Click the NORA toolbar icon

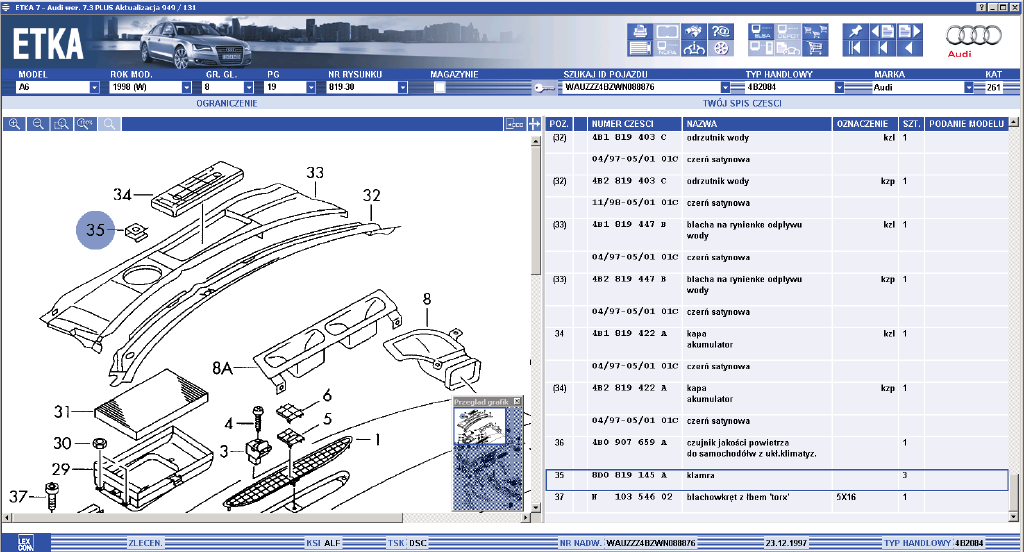tap(667, 48)
